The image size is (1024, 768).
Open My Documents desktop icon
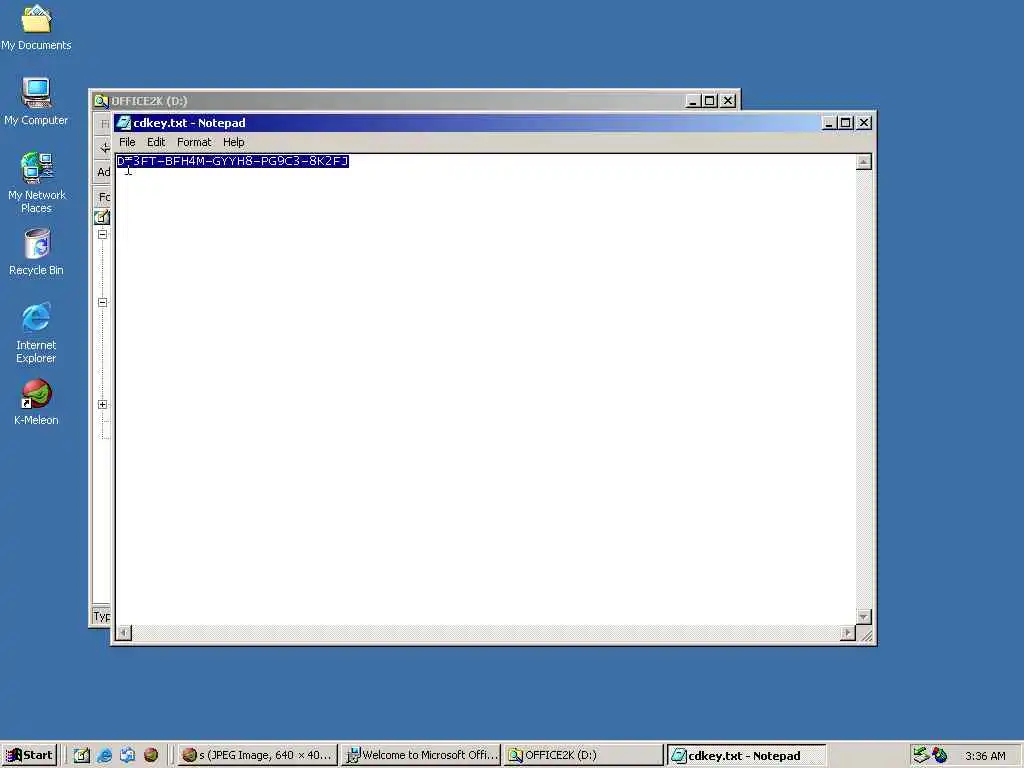[36, 26]
